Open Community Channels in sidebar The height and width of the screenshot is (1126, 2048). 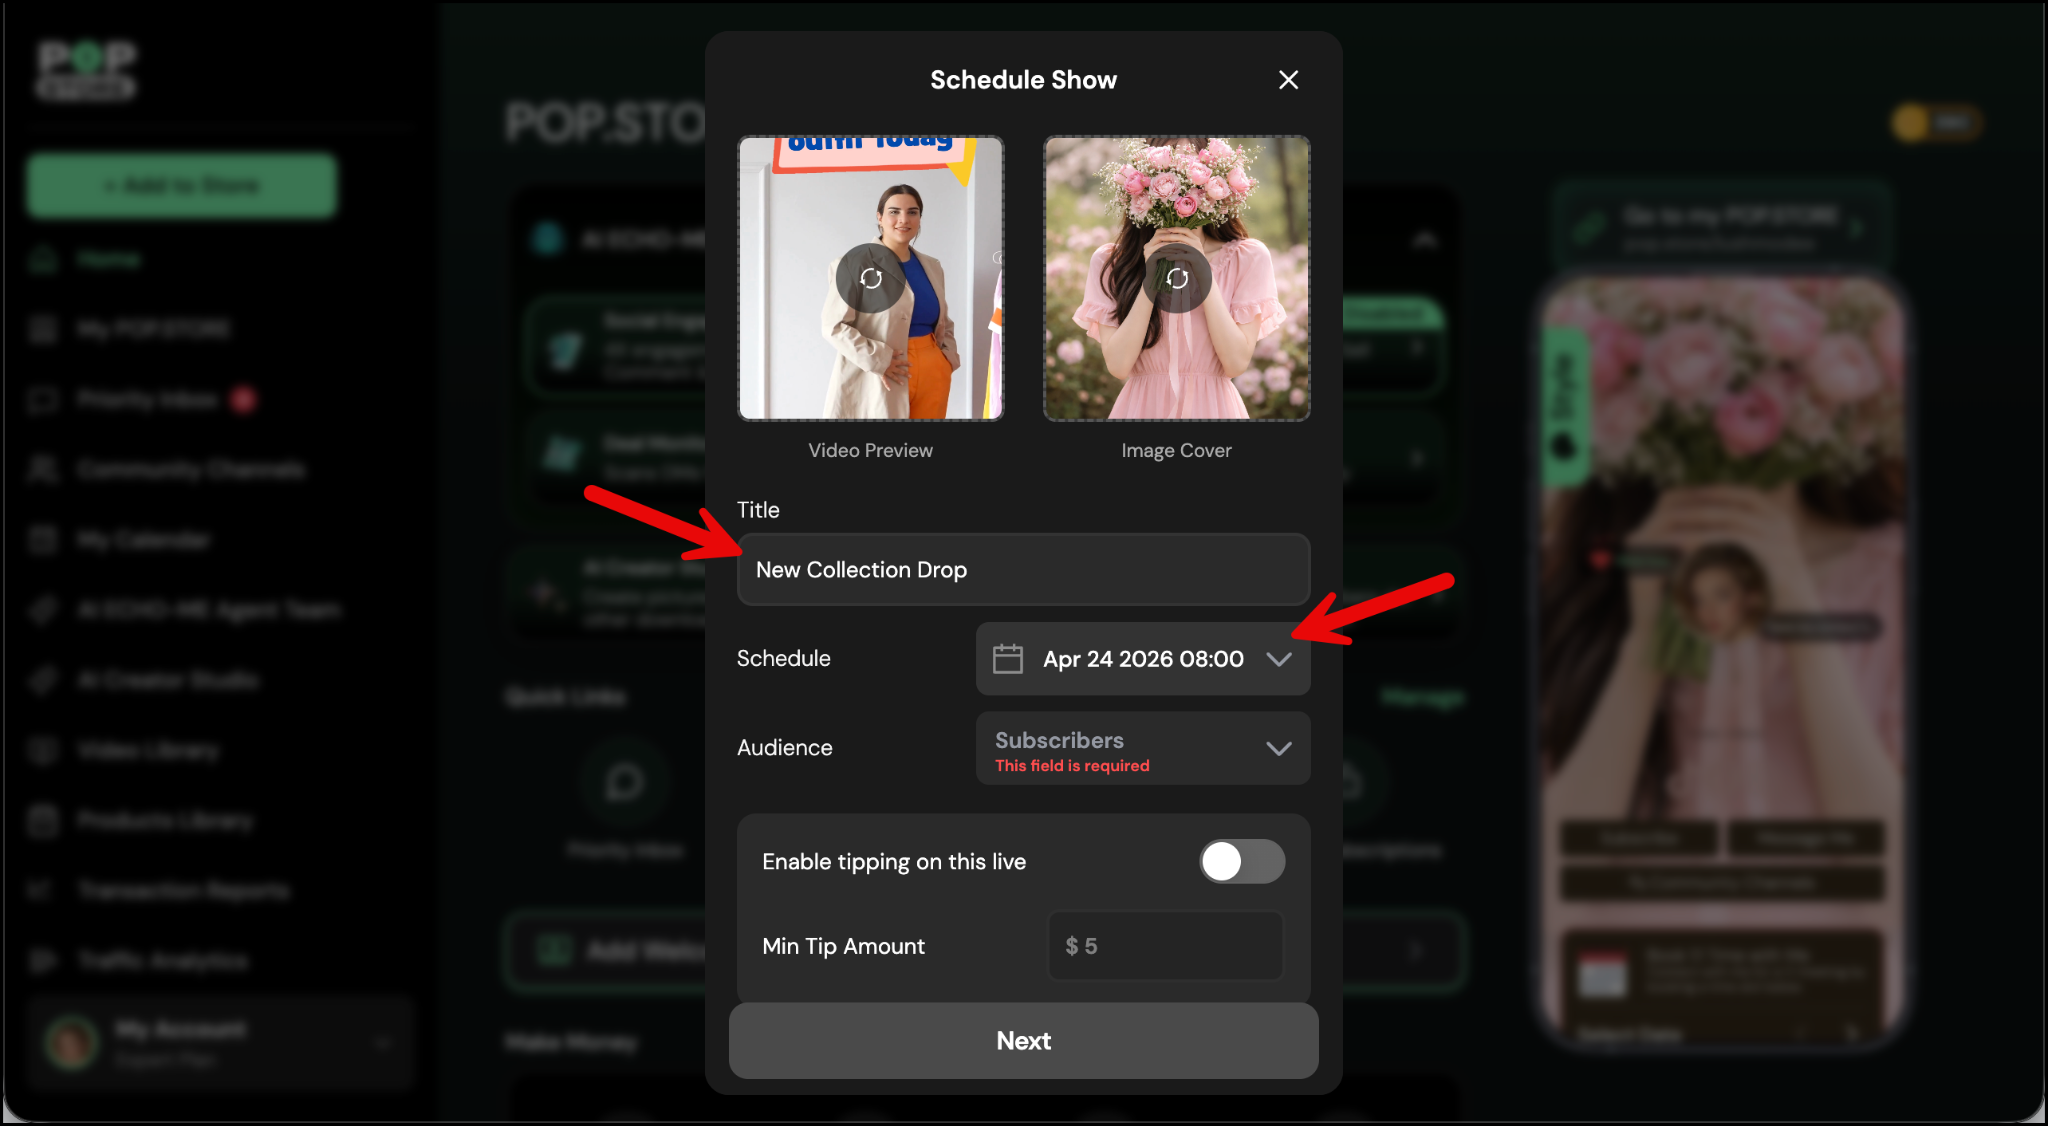[190, 470]
